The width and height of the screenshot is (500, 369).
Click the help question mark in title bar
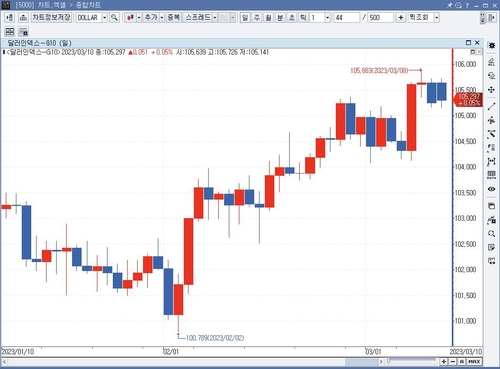click(x=467, y=5)
